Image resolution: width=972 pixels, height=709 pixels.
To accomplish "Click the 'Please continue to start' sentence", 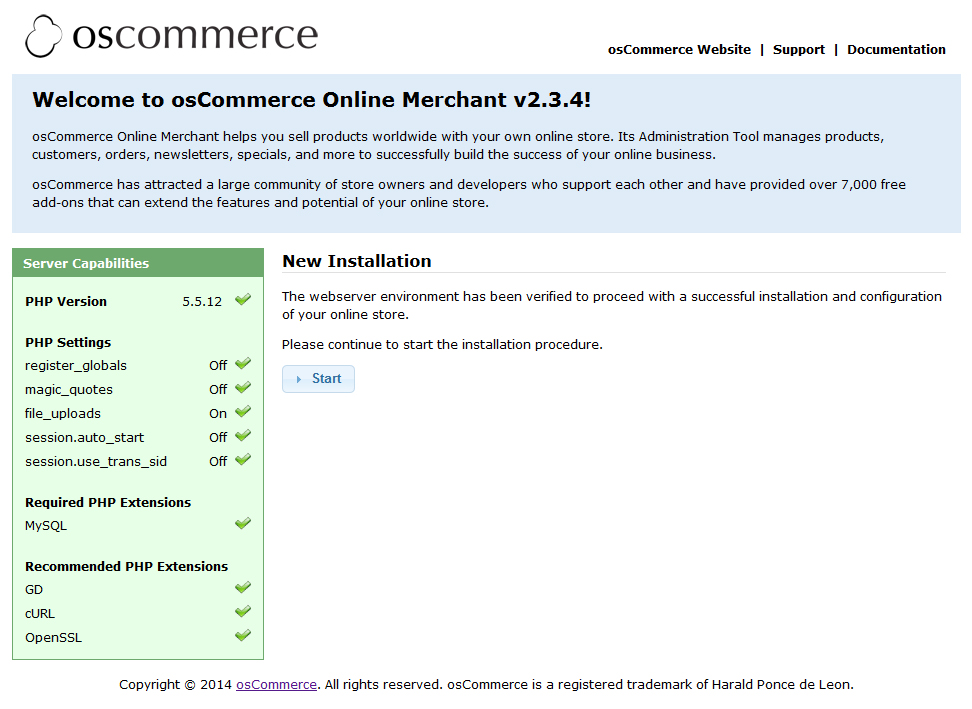I will tap(442, 345).
